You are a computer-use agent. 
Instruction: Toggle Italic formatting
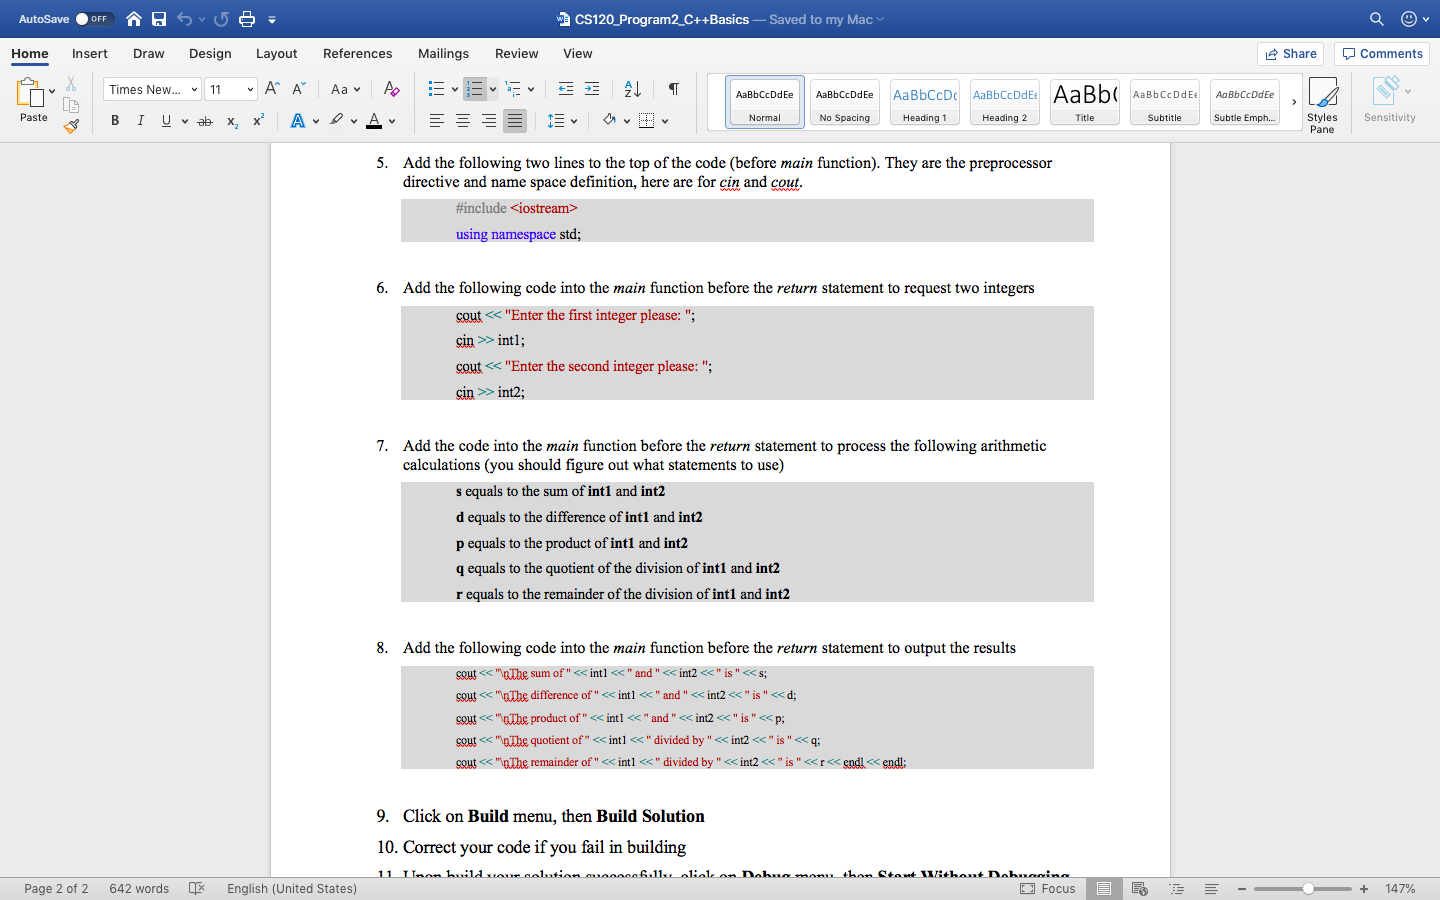click(140, 121)
